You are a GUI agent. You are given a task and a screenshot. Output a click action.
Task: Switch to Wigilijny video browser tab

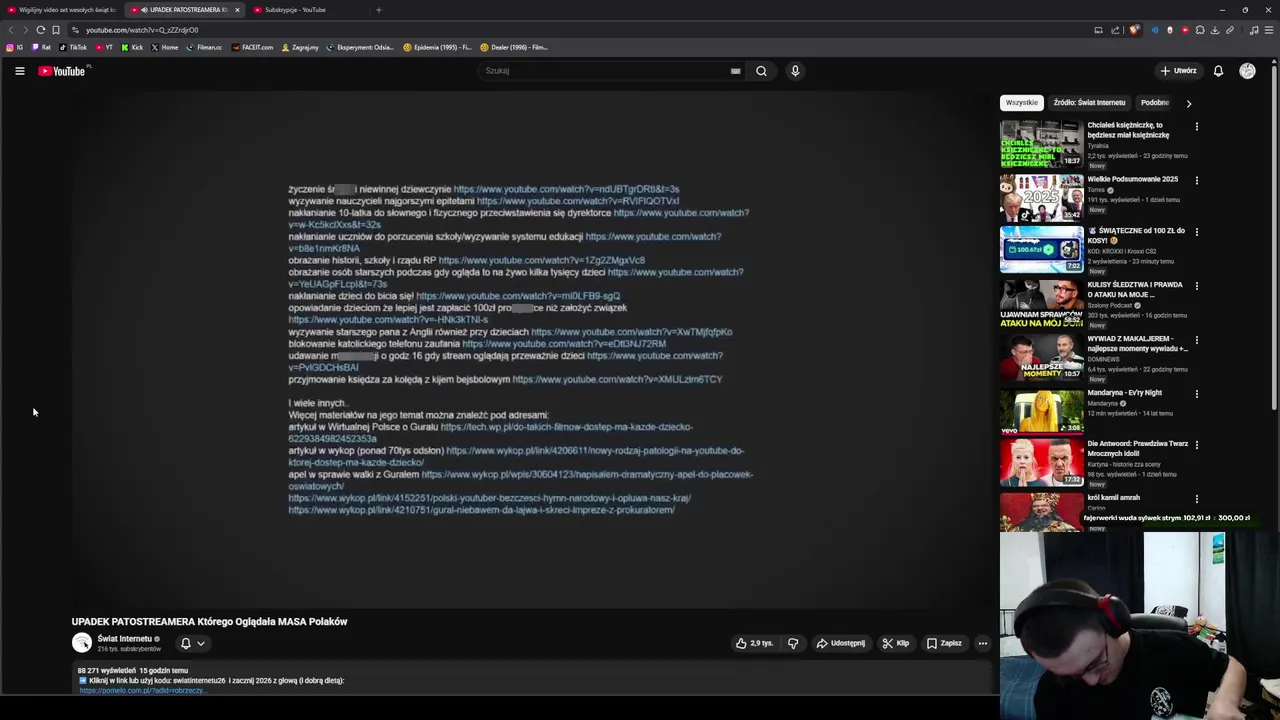tap(61, 10)
